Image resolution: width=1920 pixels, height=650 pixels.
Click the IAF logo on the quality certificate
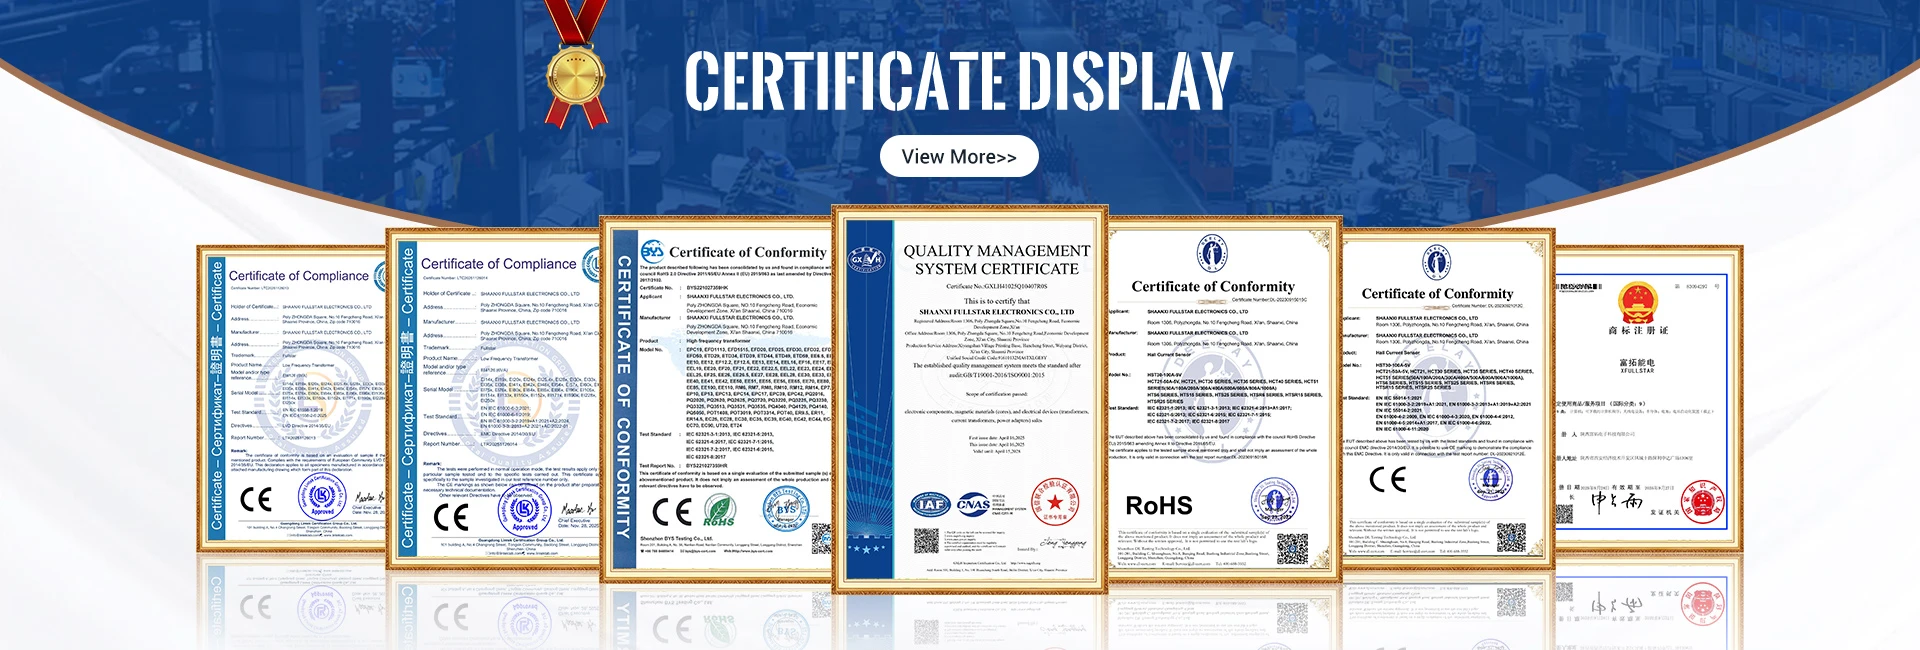coord(929,505)
